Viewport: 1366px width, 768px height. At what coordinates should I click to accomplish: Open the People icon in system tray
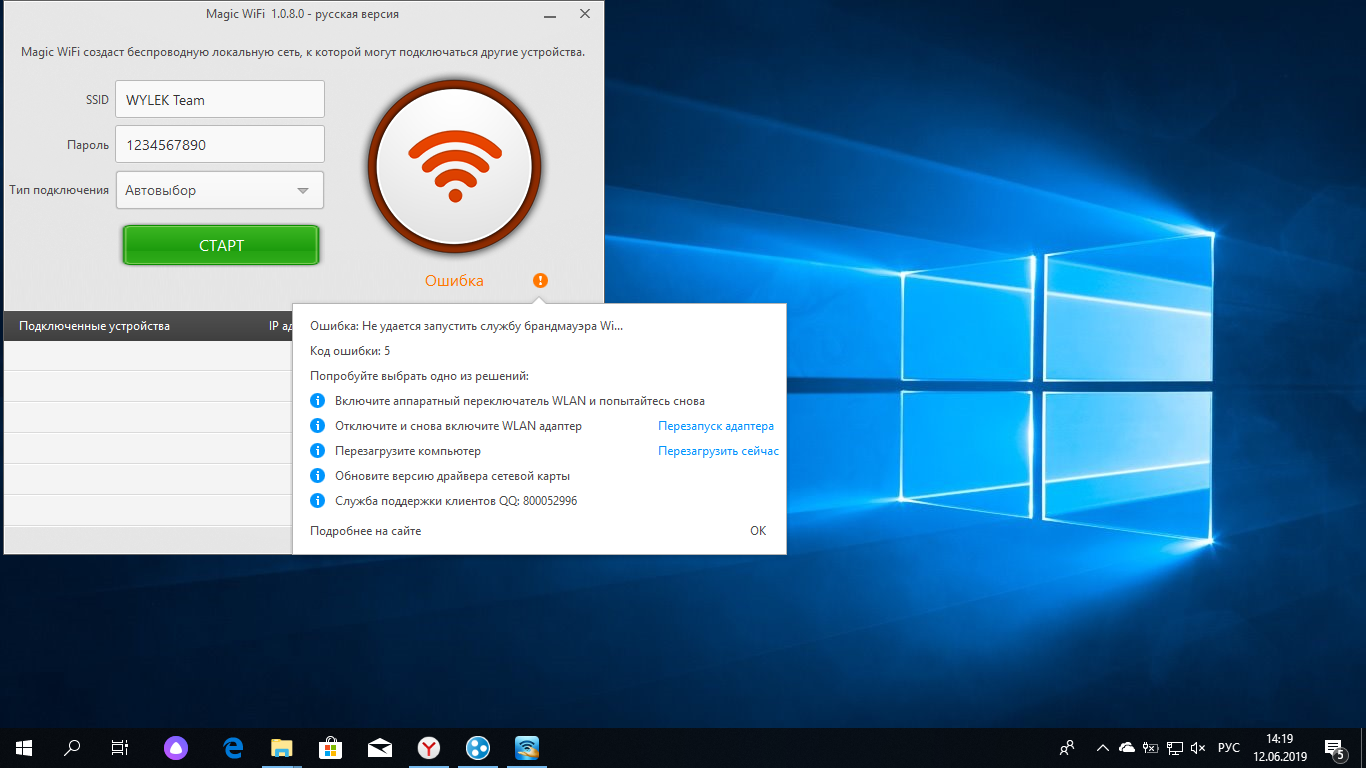[x=1067, y=747]
